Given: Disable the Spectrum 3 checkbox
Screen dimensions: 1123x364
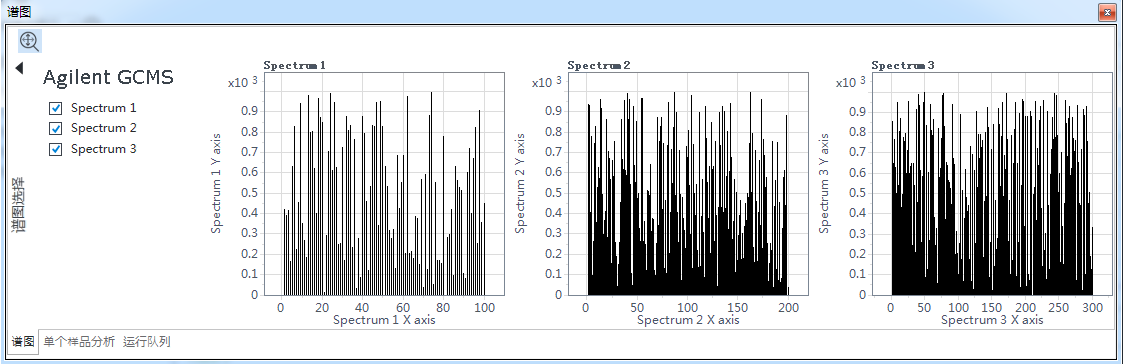Looking at the screenshot, I should pyautogui.click(x=55, y=149).
